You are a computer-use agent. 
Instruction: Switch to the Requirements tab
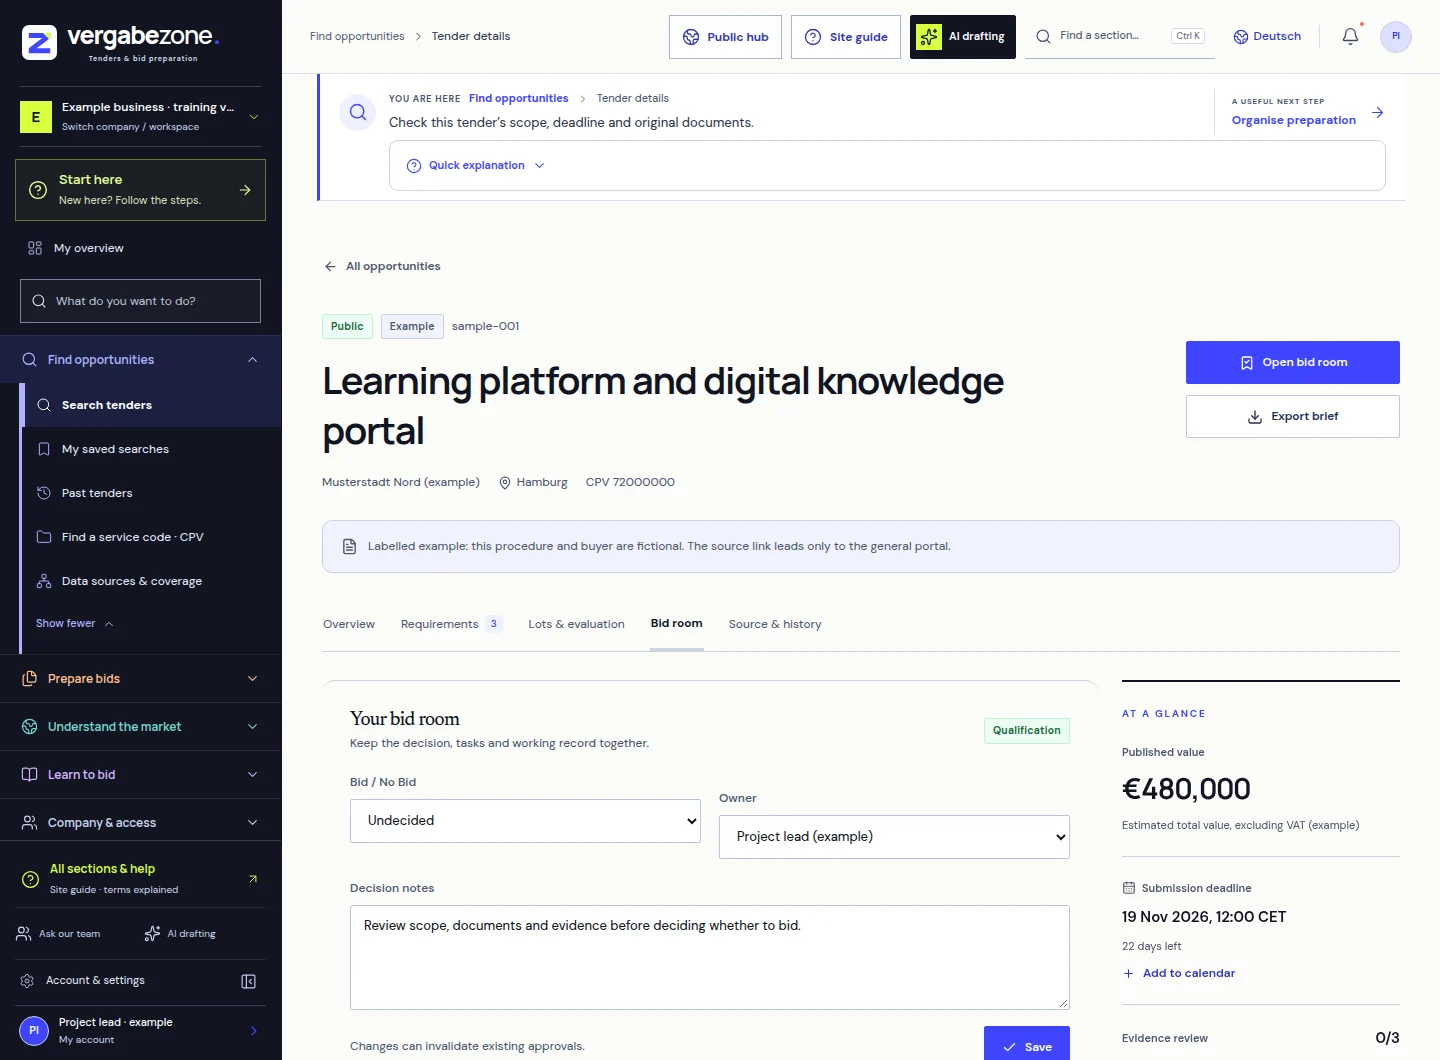(451, 624)
